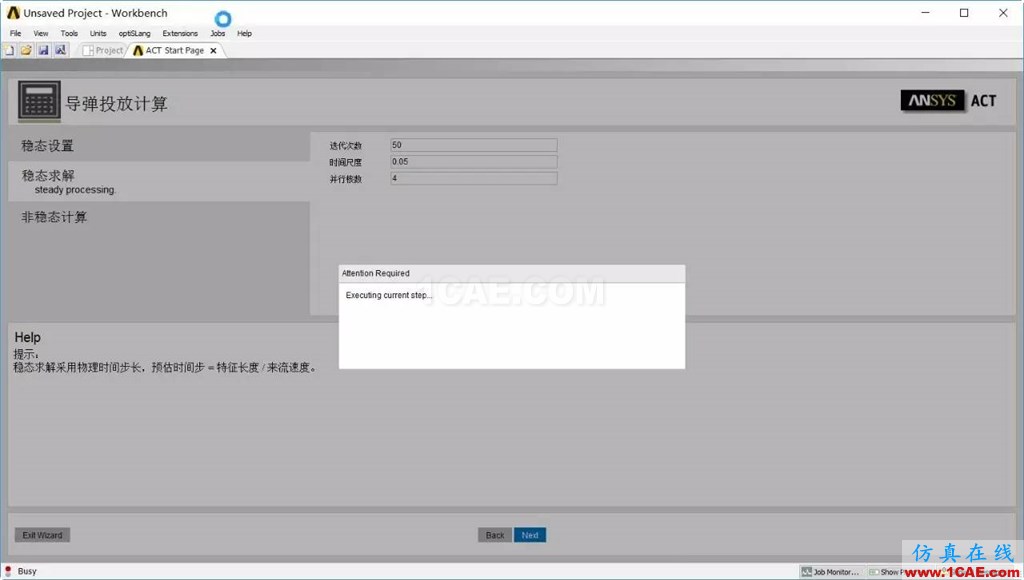Viewport: 1024px width, 580px height.
Task: Click the Help heading text
Action: (x=27, y=337)
